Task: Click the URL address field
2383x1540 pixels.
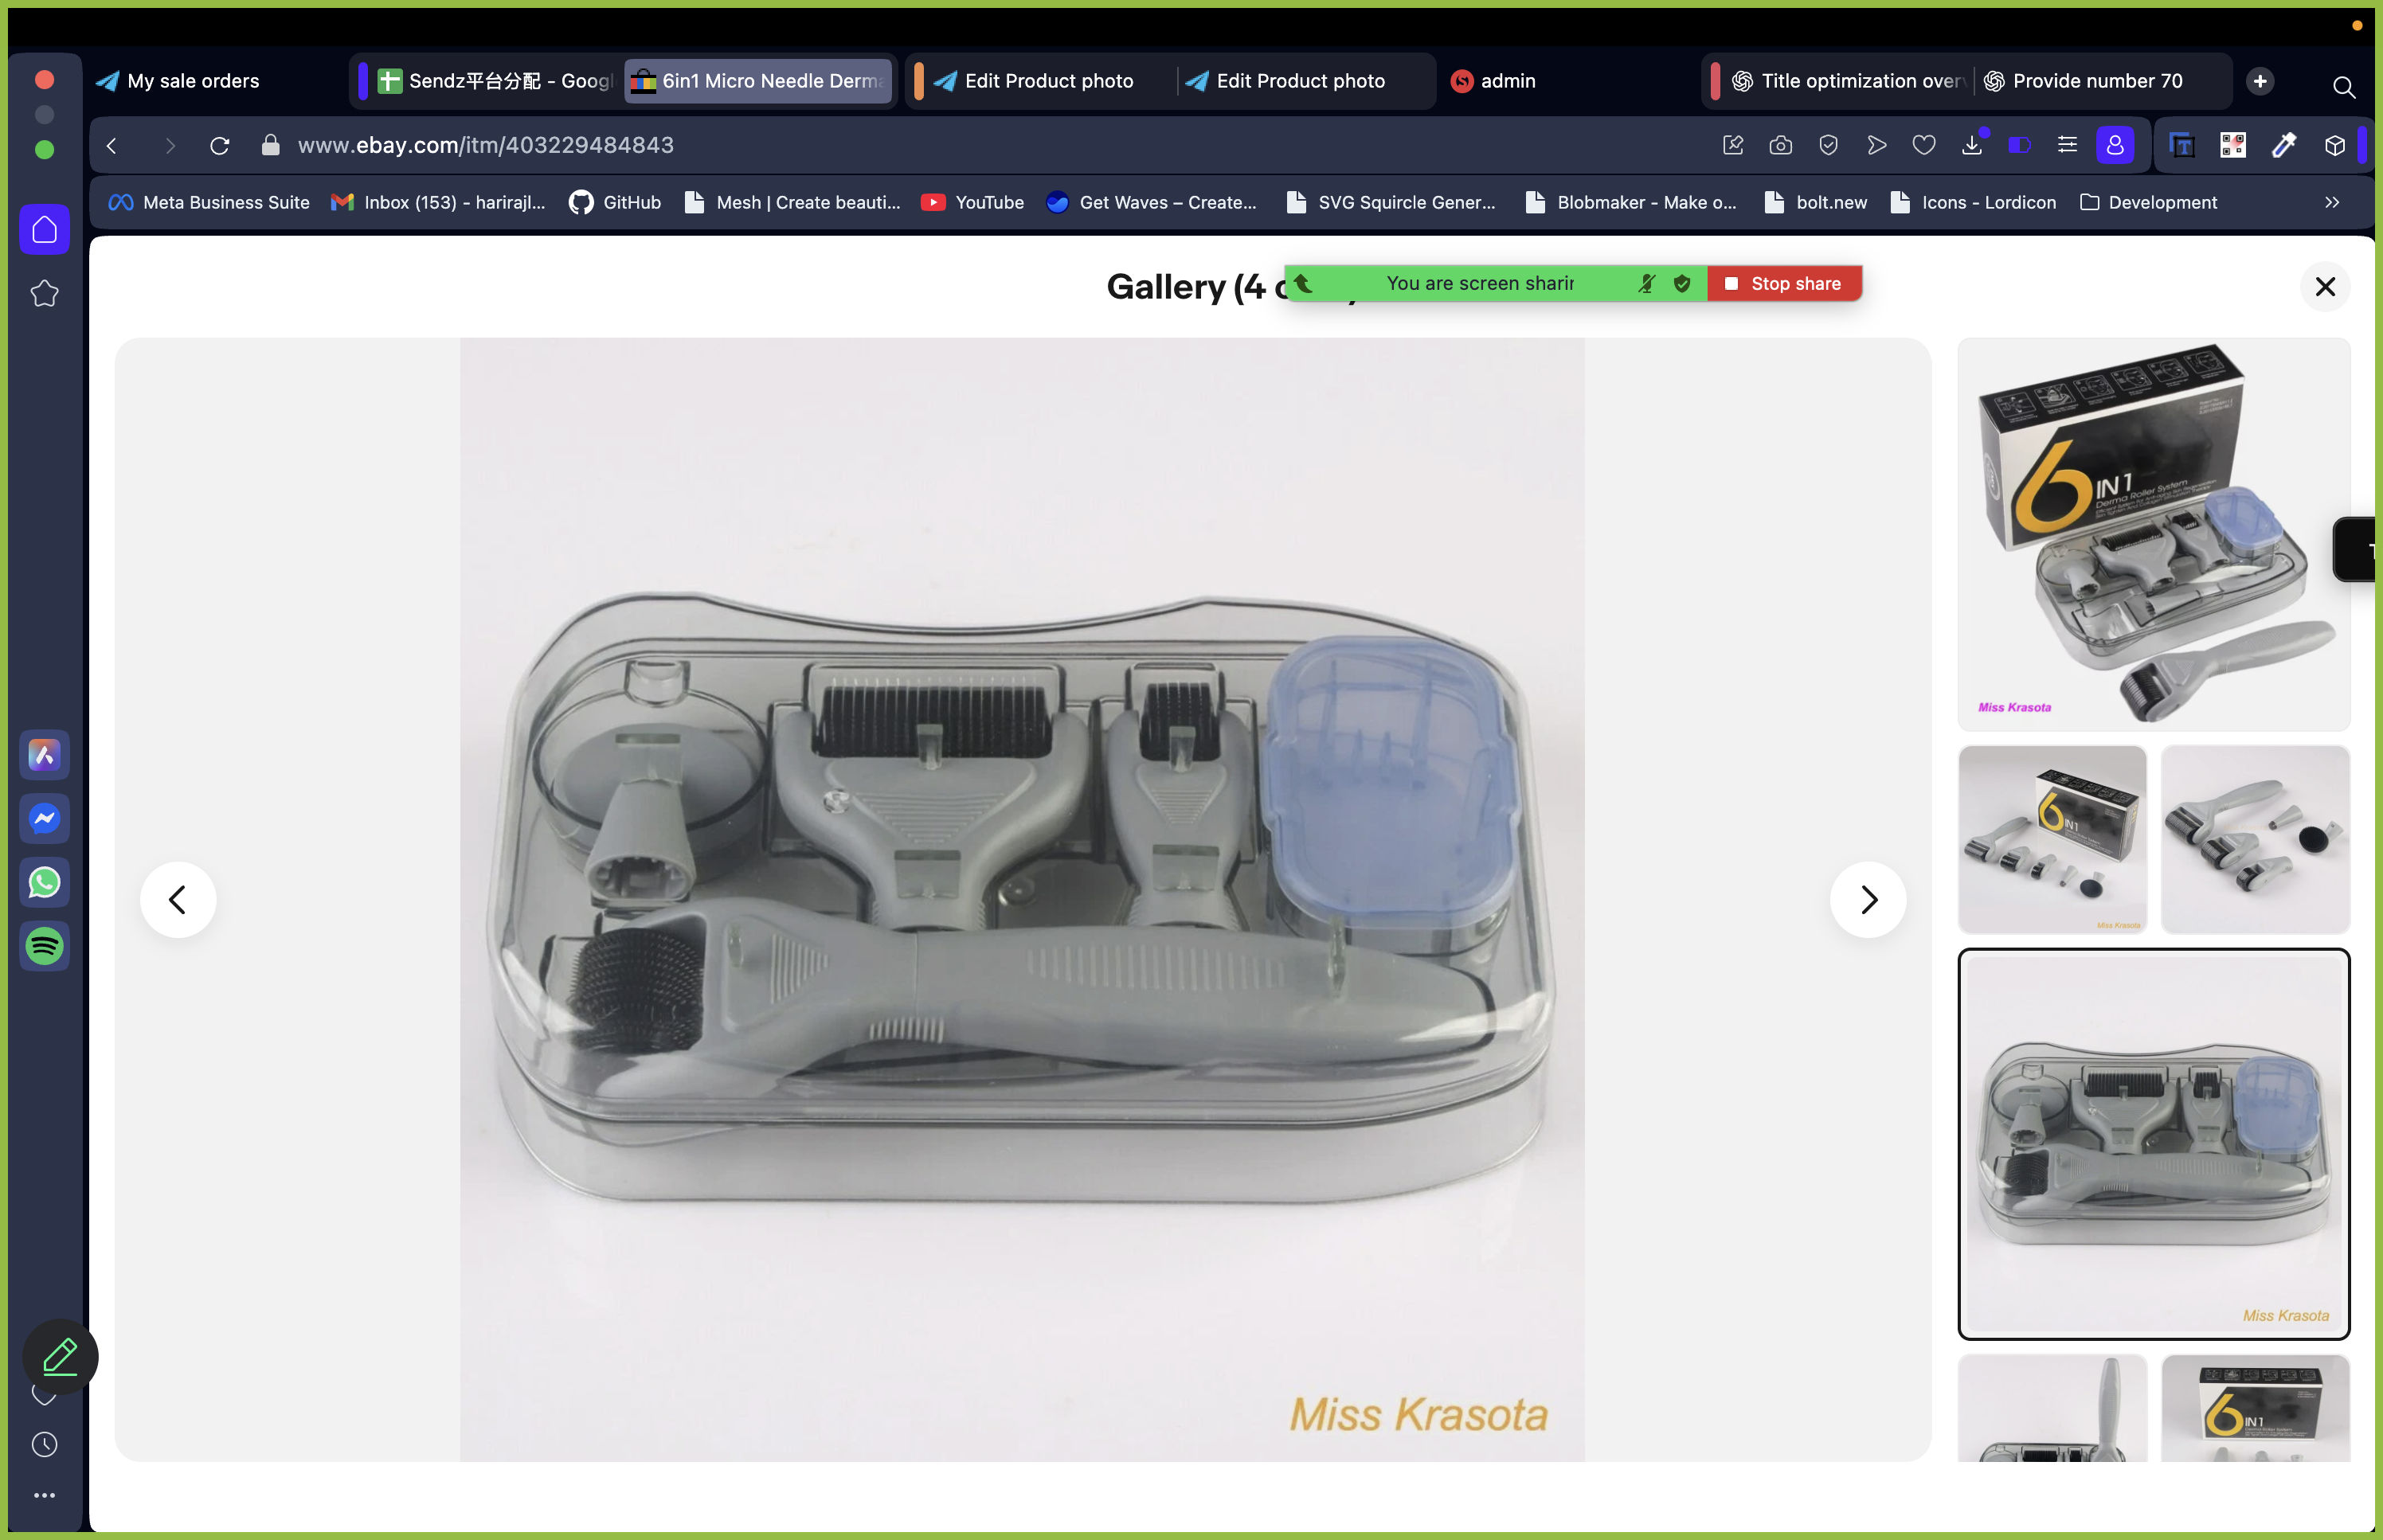Action: tap(486, 146)
